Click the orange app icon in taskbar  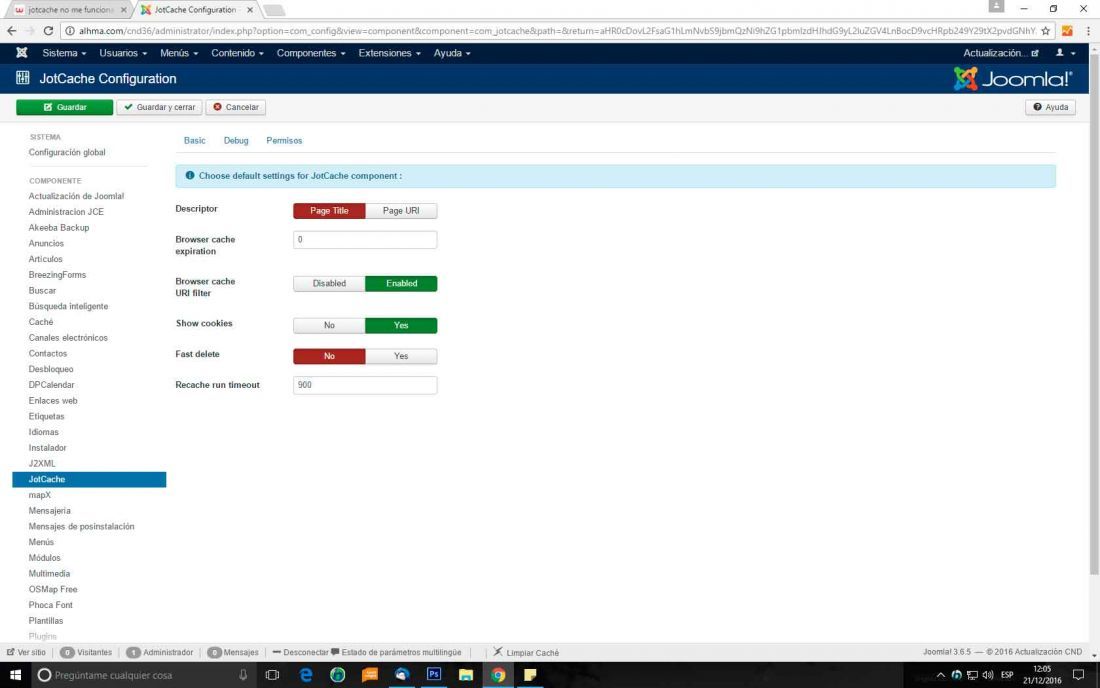tap(369, 675)
